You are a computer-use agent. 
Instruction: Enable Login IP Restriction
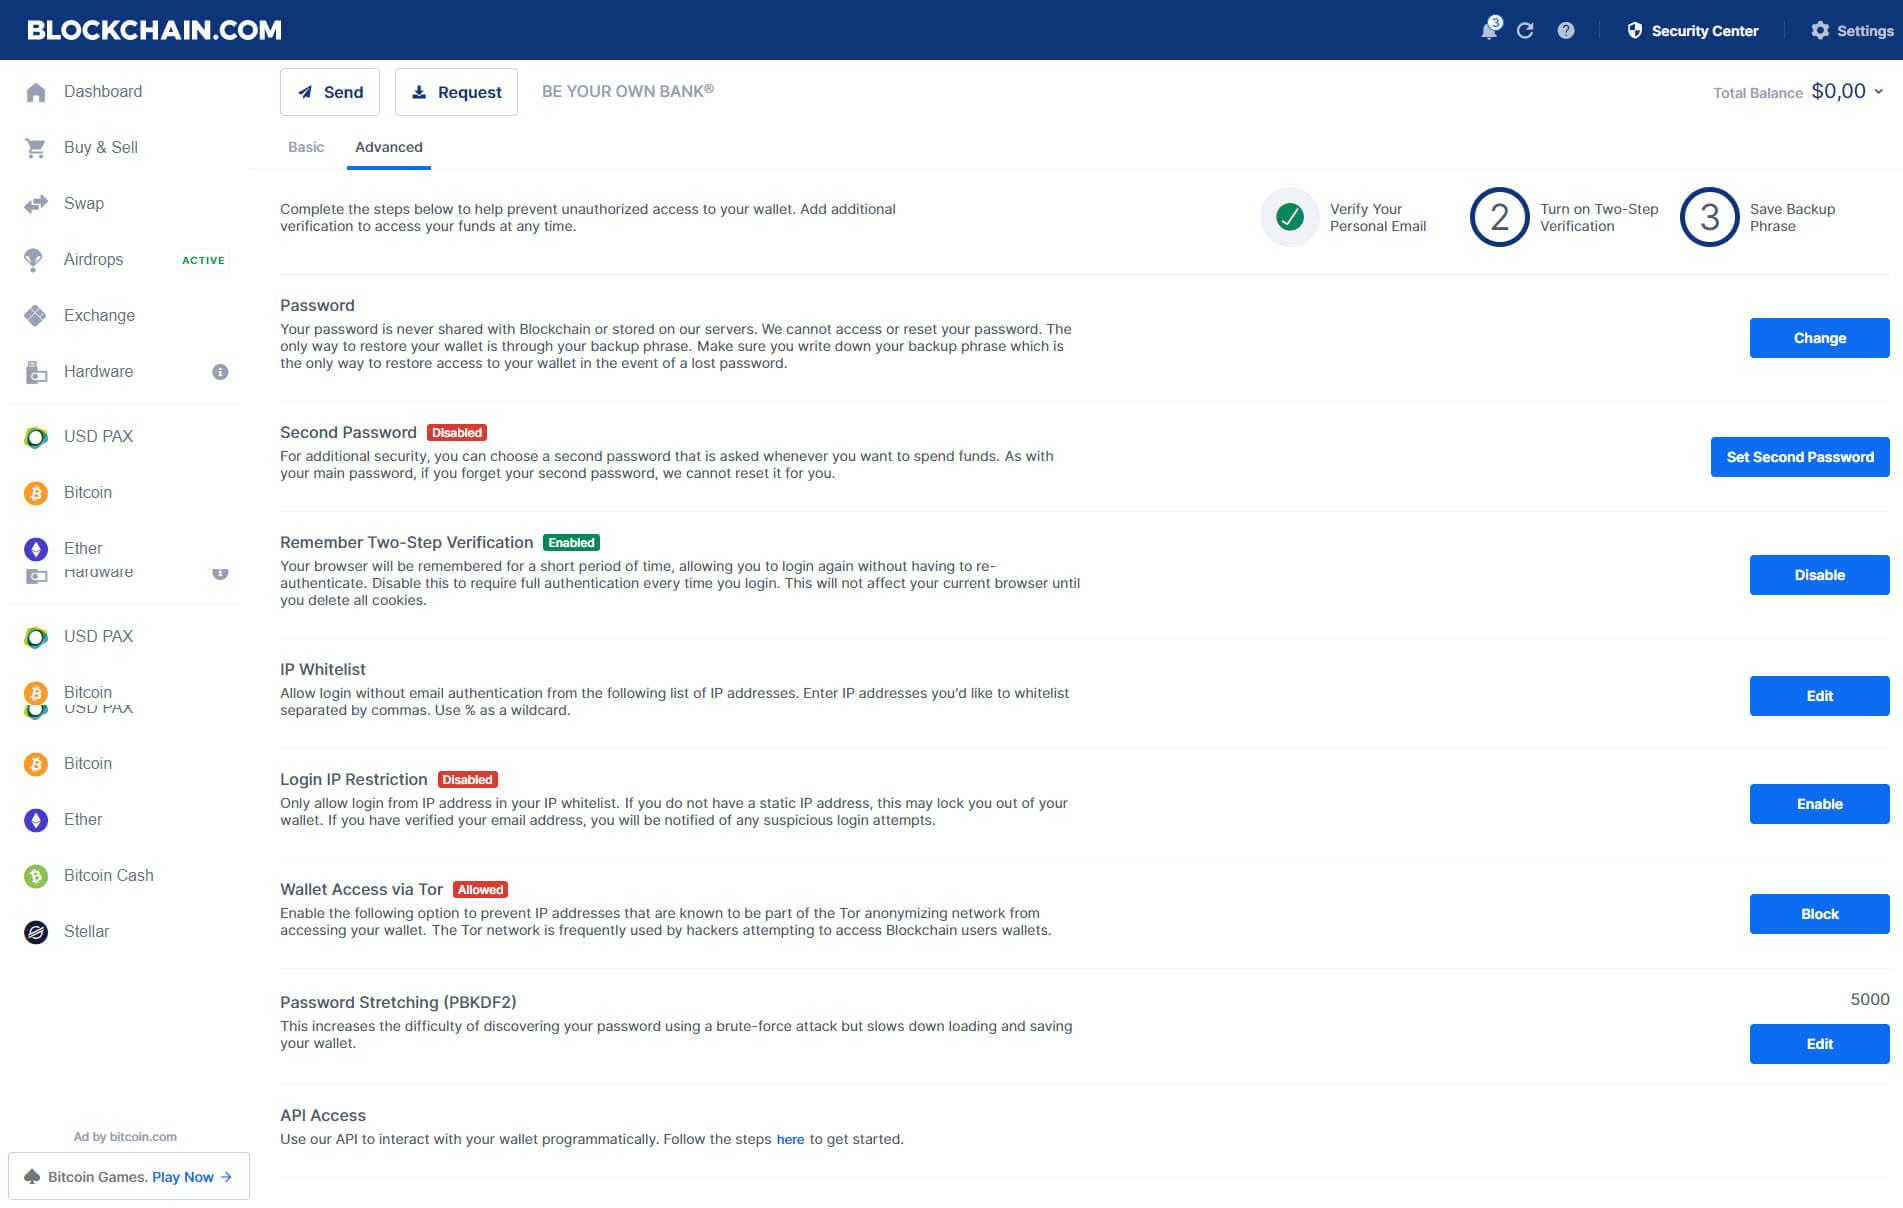click(1819, 804)
